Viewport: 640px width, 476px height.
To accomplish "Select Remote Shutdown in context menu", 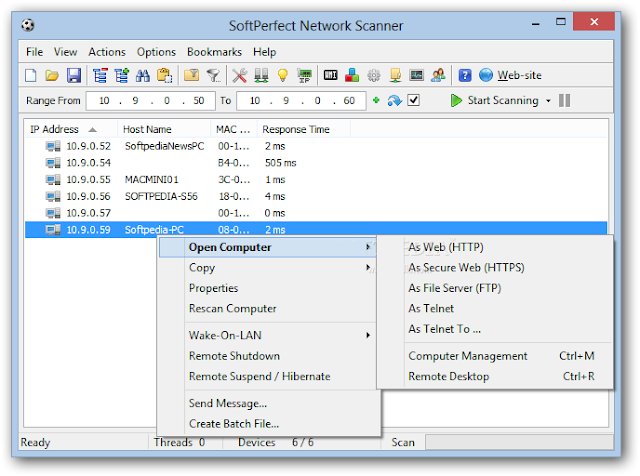I will click(x=268, y=356).
